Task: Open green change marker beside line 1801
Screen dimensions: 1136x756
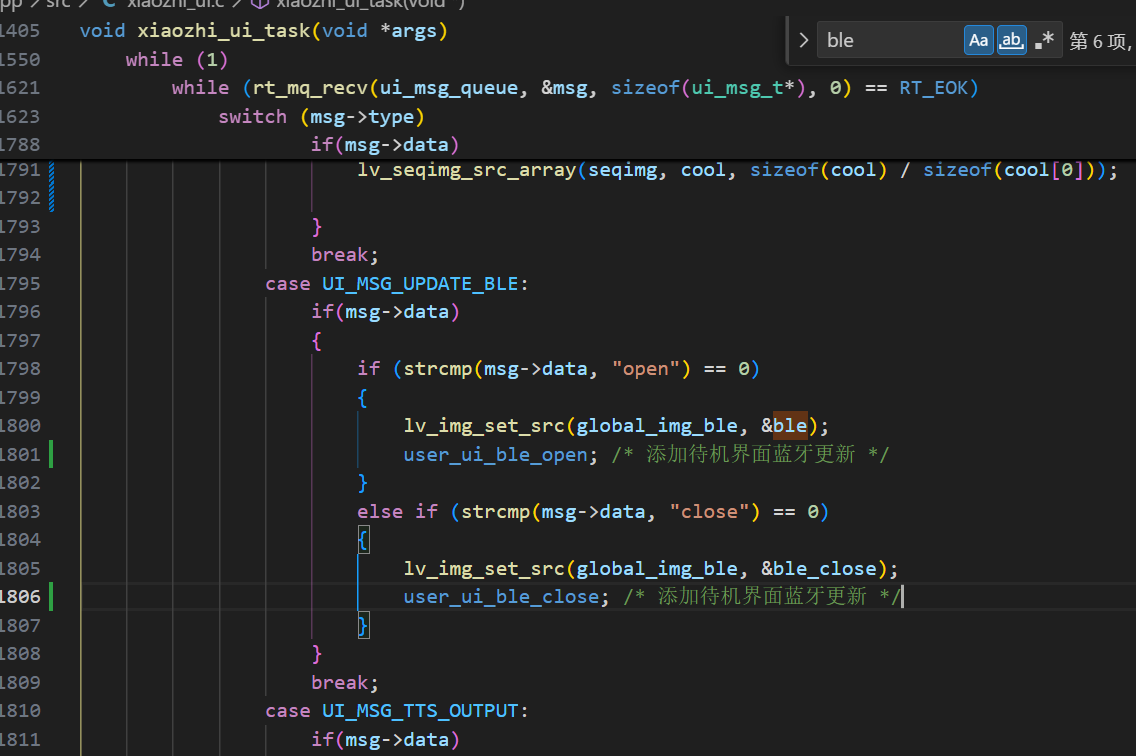Action: coord(51,454)
